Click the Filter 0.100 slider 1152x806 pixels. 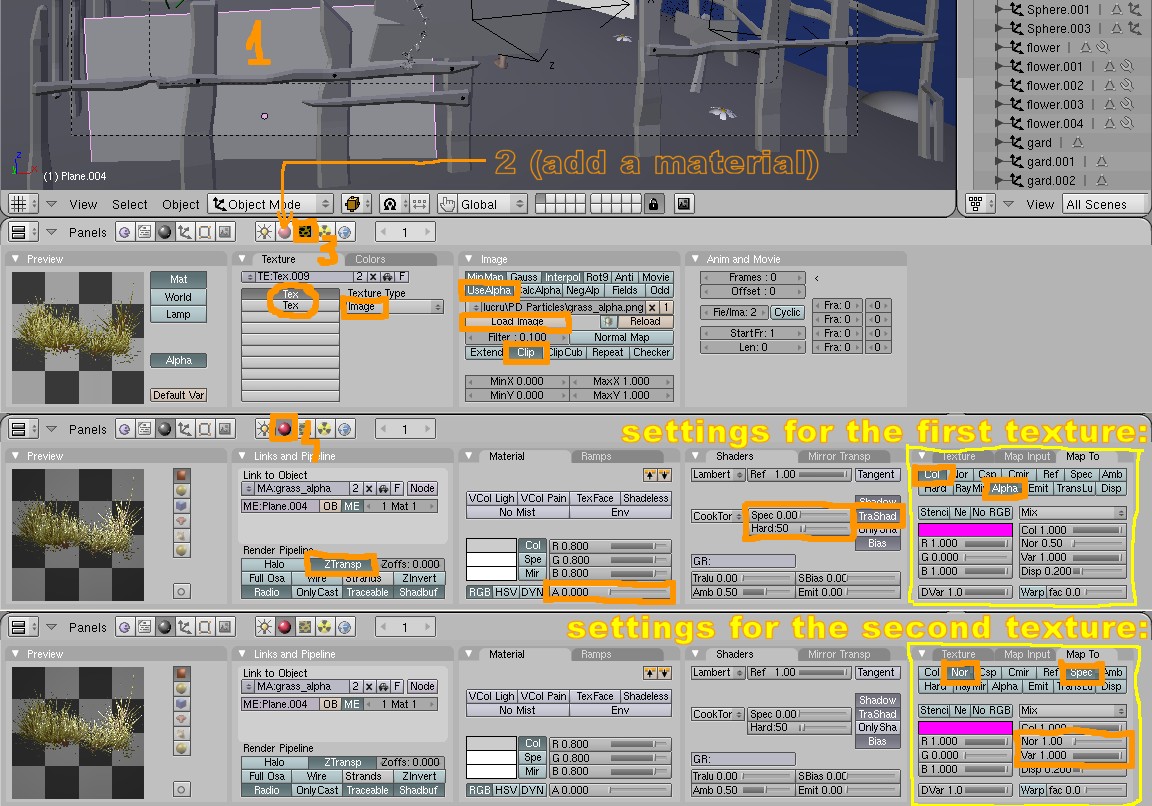517,338
